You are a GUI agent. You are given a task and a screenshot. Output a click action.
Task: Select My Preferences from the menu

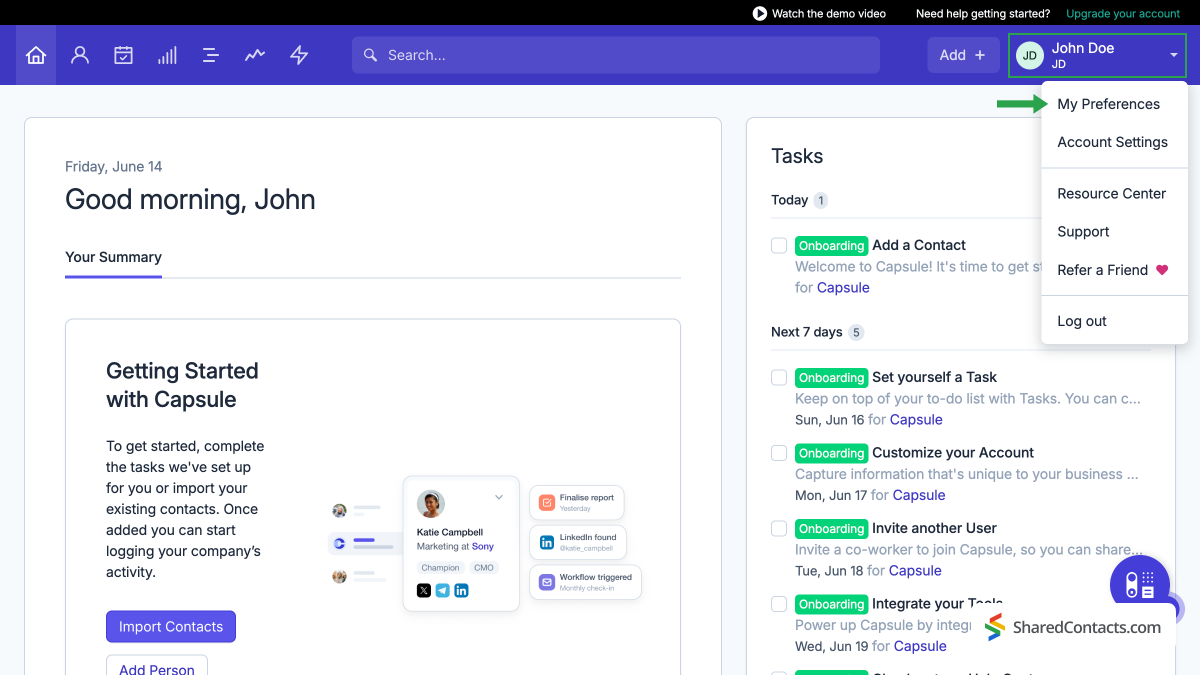(1108, 104)
